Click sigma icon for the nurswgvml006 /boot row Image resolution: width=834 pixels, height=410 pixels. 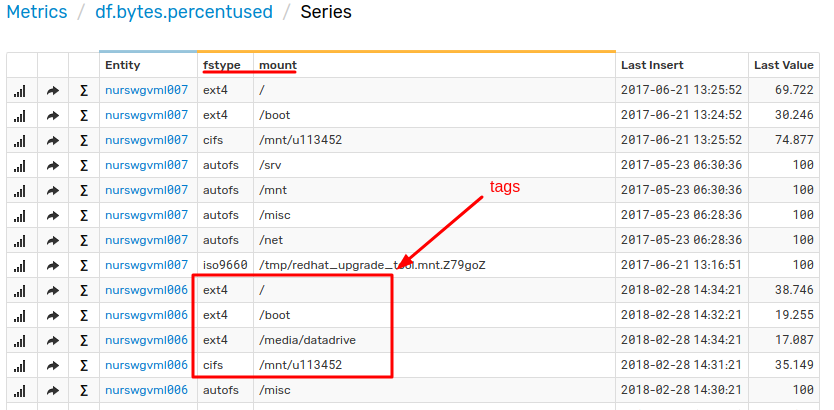(84, 315)
